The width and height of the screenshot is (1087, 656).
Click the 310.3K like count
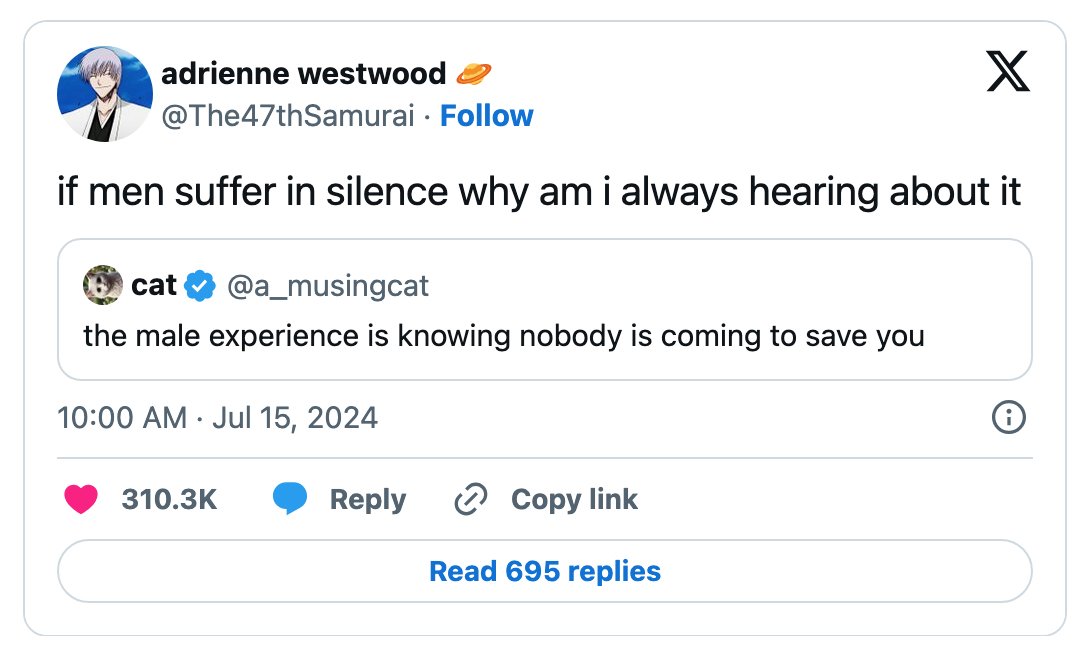point(169,499)
